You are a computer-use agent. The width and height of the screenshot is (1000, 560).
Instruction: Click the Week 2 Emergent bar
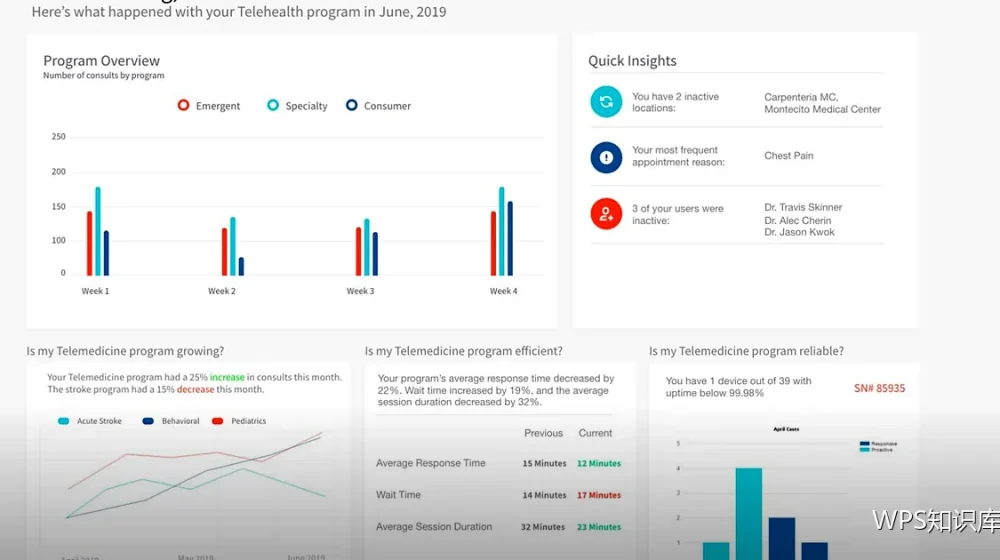click(x=224, y=252)
